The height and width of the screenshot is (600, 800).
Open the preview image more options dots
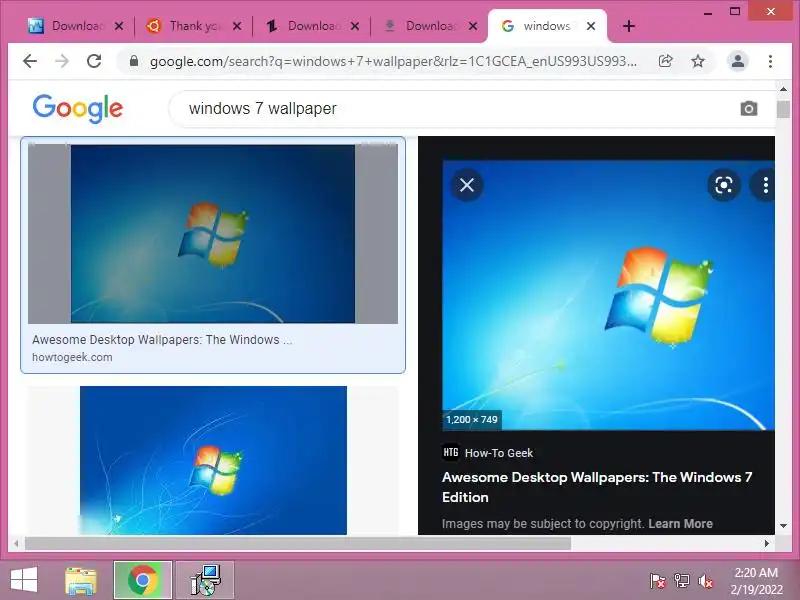(x=765, y=185)
